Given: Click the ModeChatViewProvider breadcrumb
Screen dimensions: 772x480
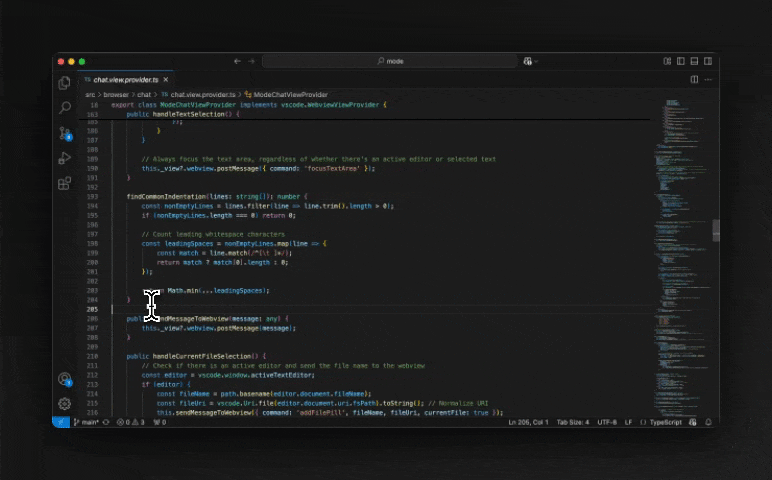Looking at the screenshot, I should click(x=286, y=95).
